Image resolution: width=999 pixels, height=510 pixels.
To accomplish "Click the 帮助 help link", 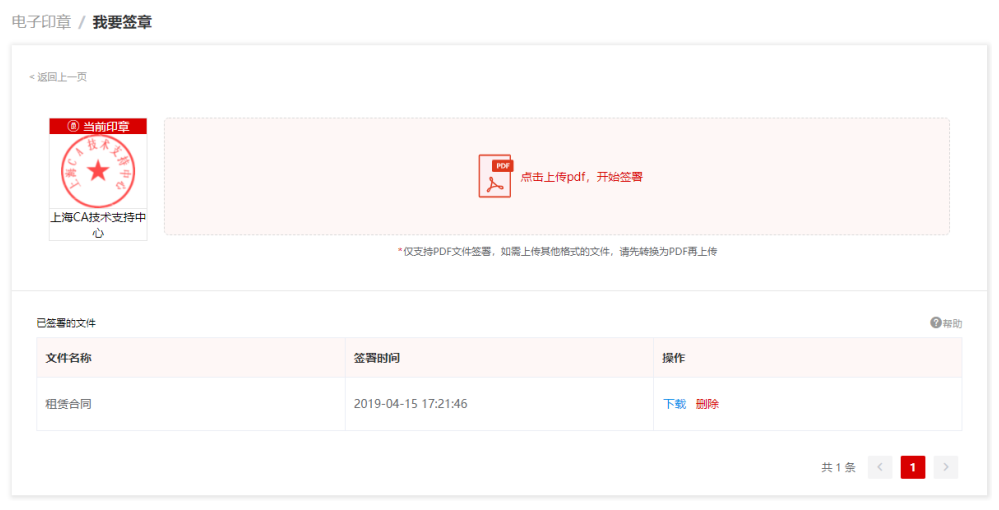I will pos(952,323).
